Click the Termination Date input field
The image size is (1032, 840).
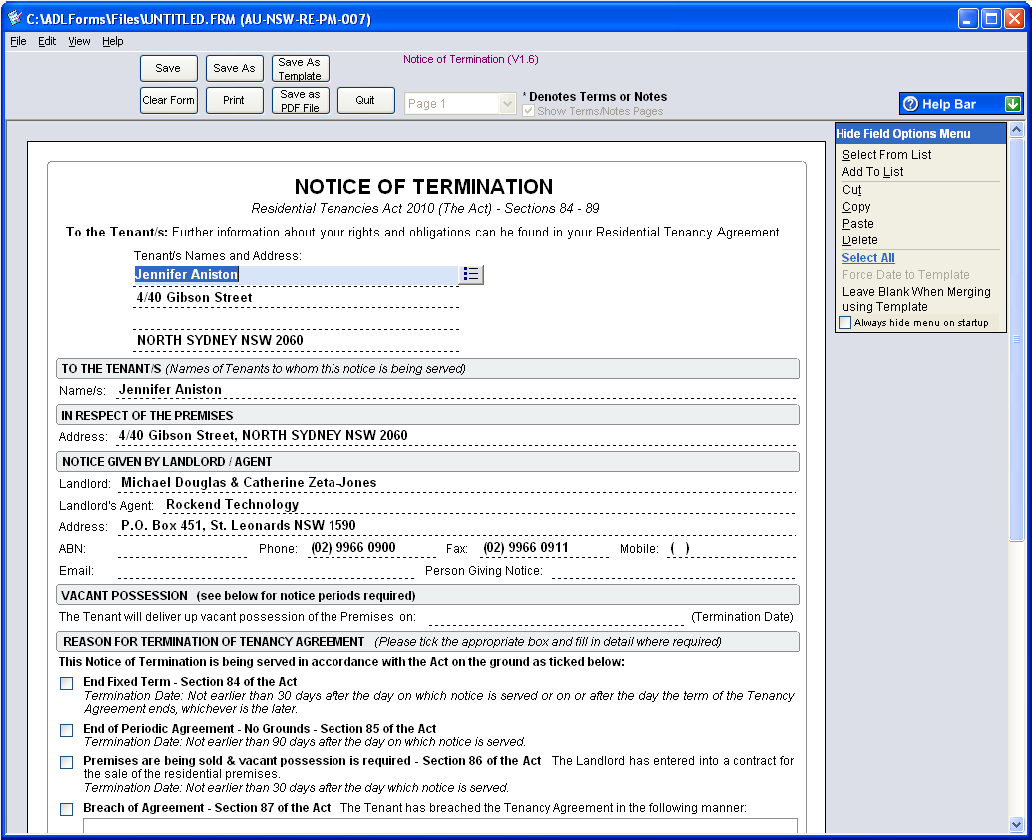tap(556, 617)
